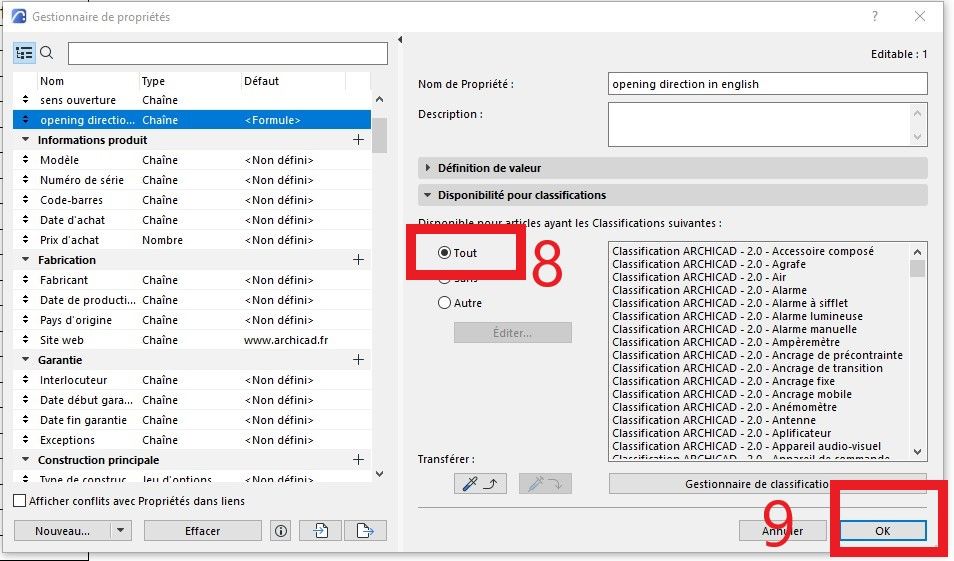Click www.archicad.fr default value cell
Viewport: 954px width, 561px height.
(x=286, y=340)
